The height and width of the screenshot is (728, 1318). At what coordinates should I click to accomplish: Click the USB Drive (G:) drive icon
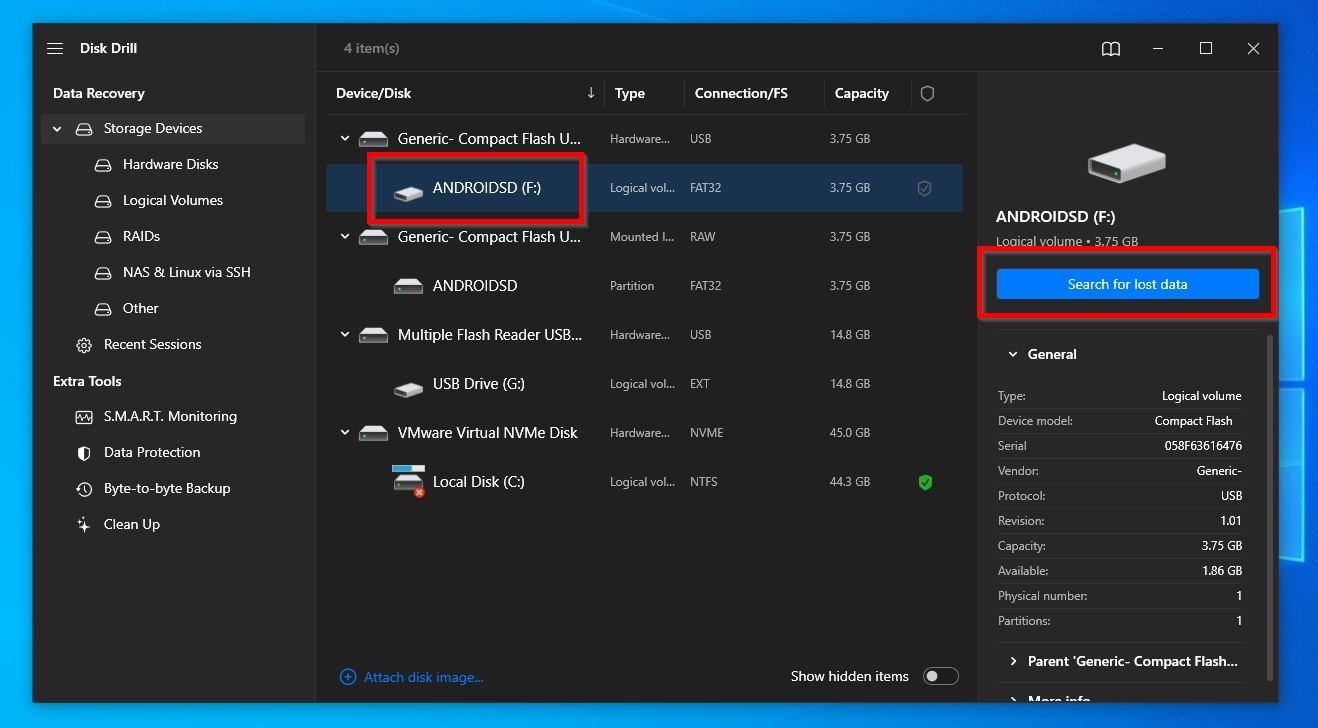[x=408, y=388]
